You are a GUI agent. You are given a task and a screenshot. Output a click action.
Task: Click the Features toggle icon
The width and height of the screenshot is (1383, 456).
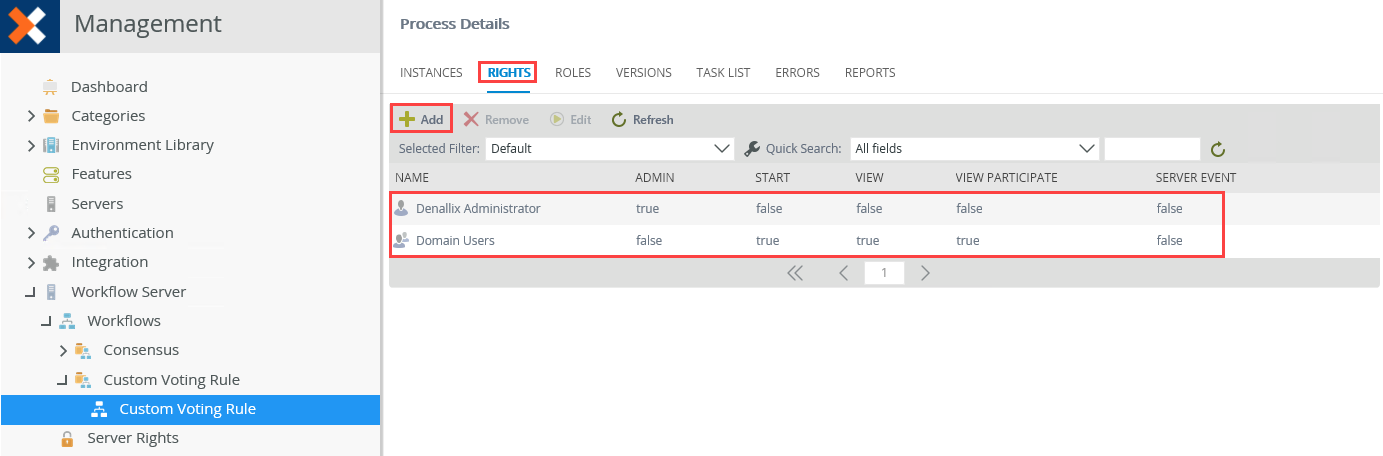[x=51, y=174]
